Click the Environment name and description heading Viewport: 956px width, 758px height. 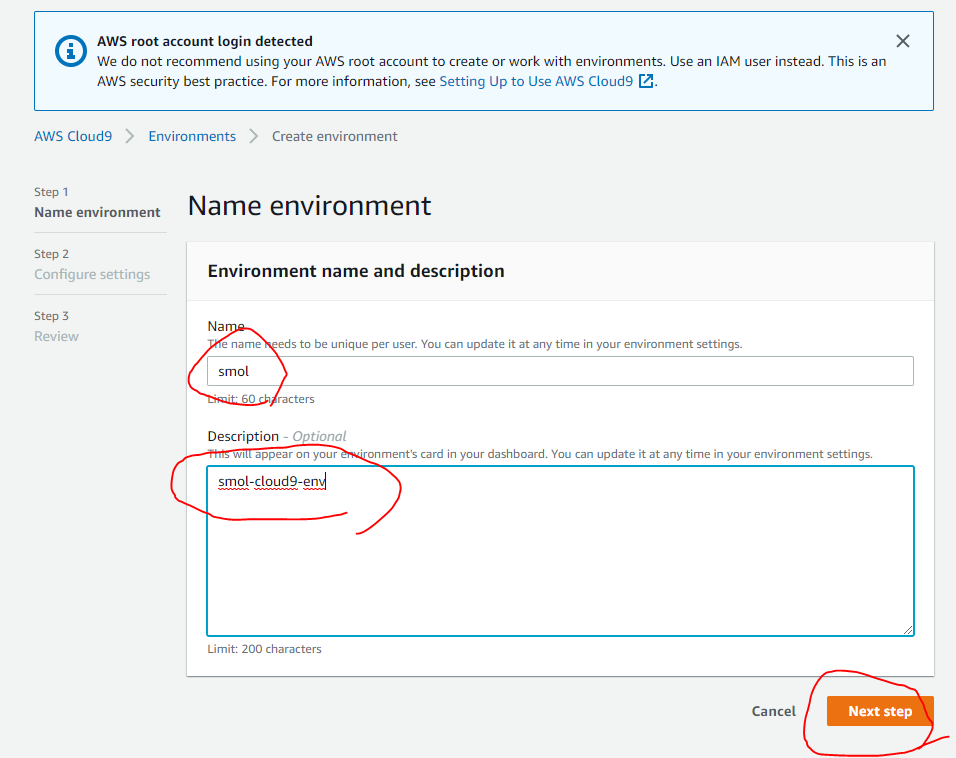click(x=356, y=271)
